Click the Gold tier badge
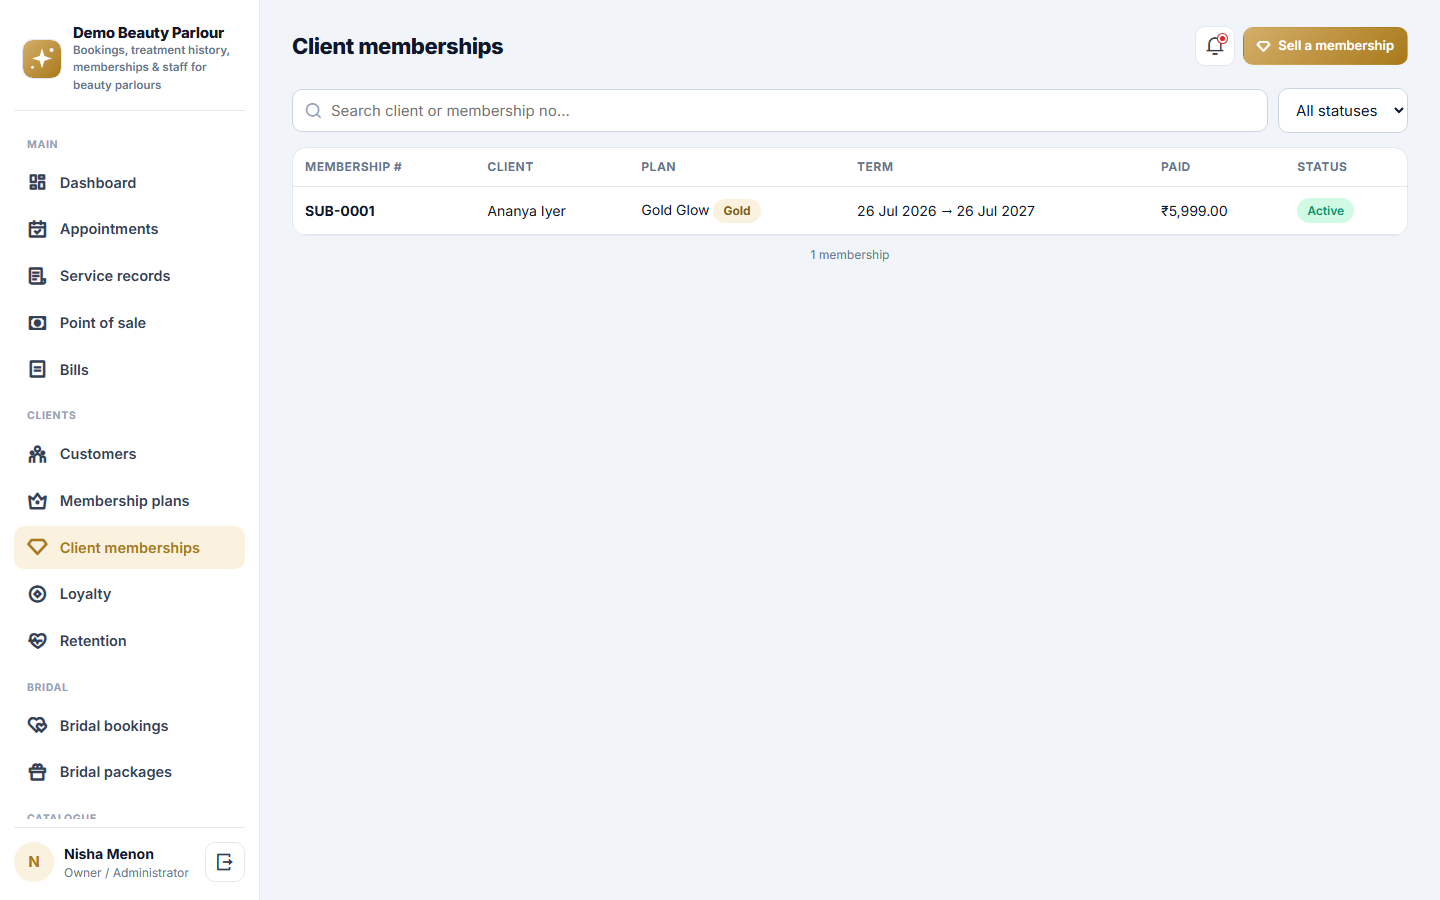Image resolution: width=1440 pixels, height=900 pixels. (737, 211)
